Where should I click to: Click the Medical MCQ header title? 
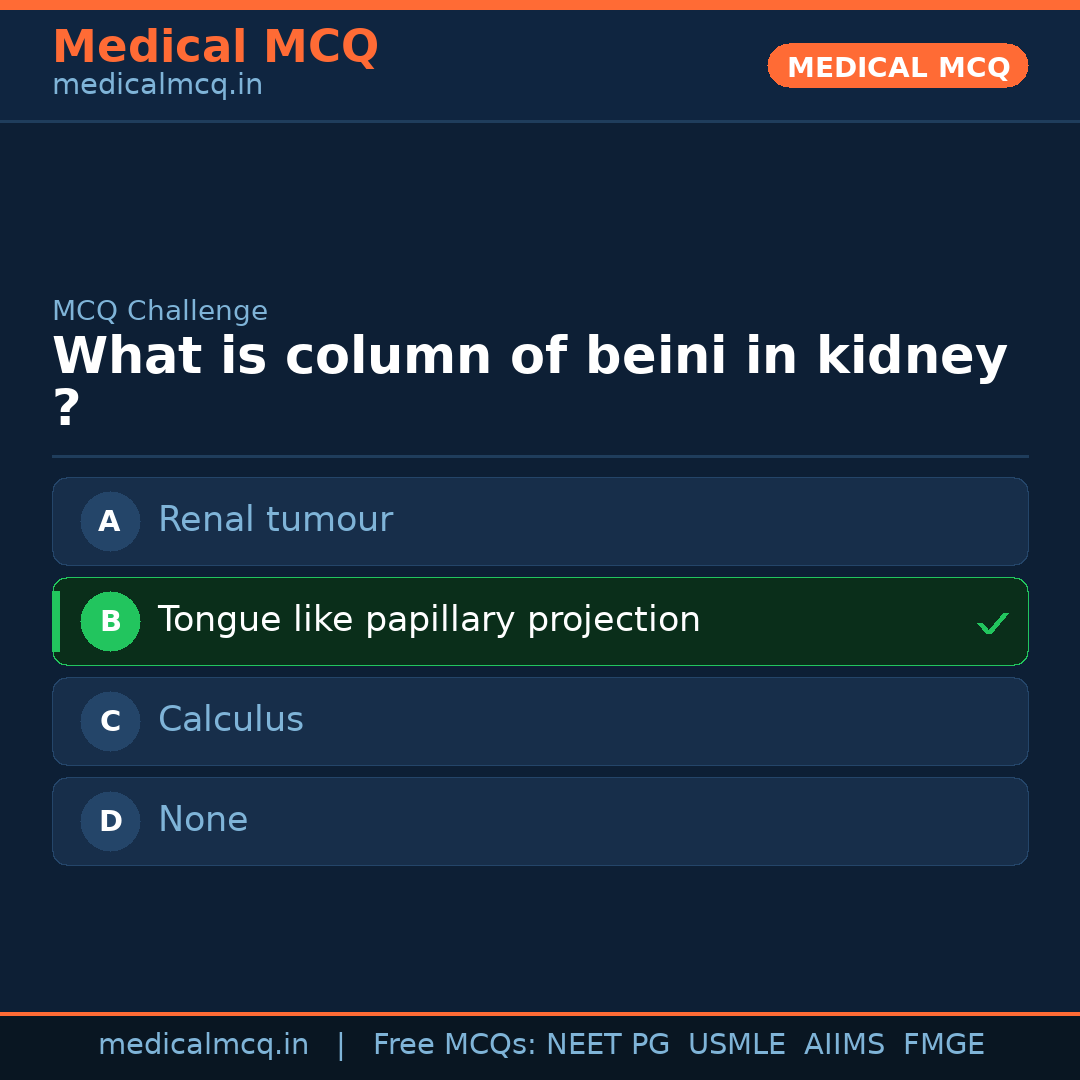pyautogui.click(x=215, y=47)
